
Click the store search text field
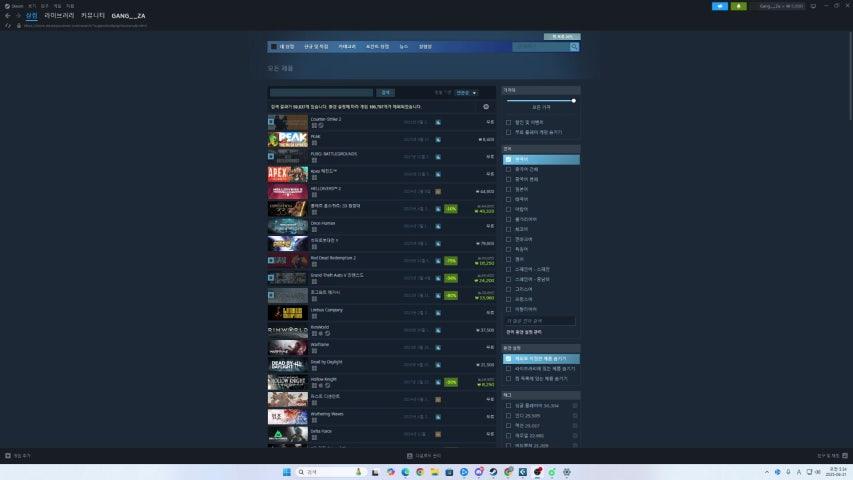[x=541, y=47]
